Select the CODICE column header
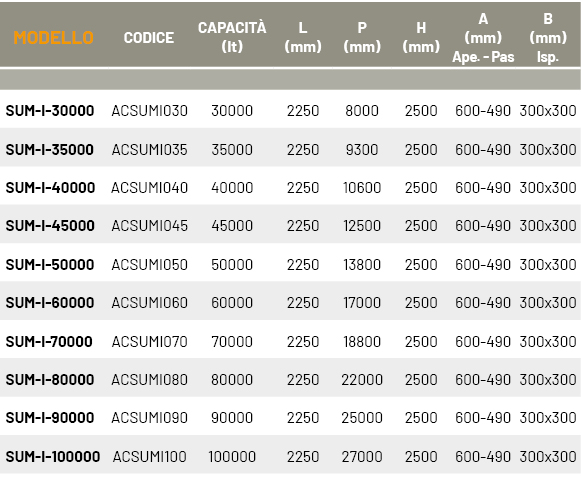Viewport: 581px width, 481px height. coord(149,38)
